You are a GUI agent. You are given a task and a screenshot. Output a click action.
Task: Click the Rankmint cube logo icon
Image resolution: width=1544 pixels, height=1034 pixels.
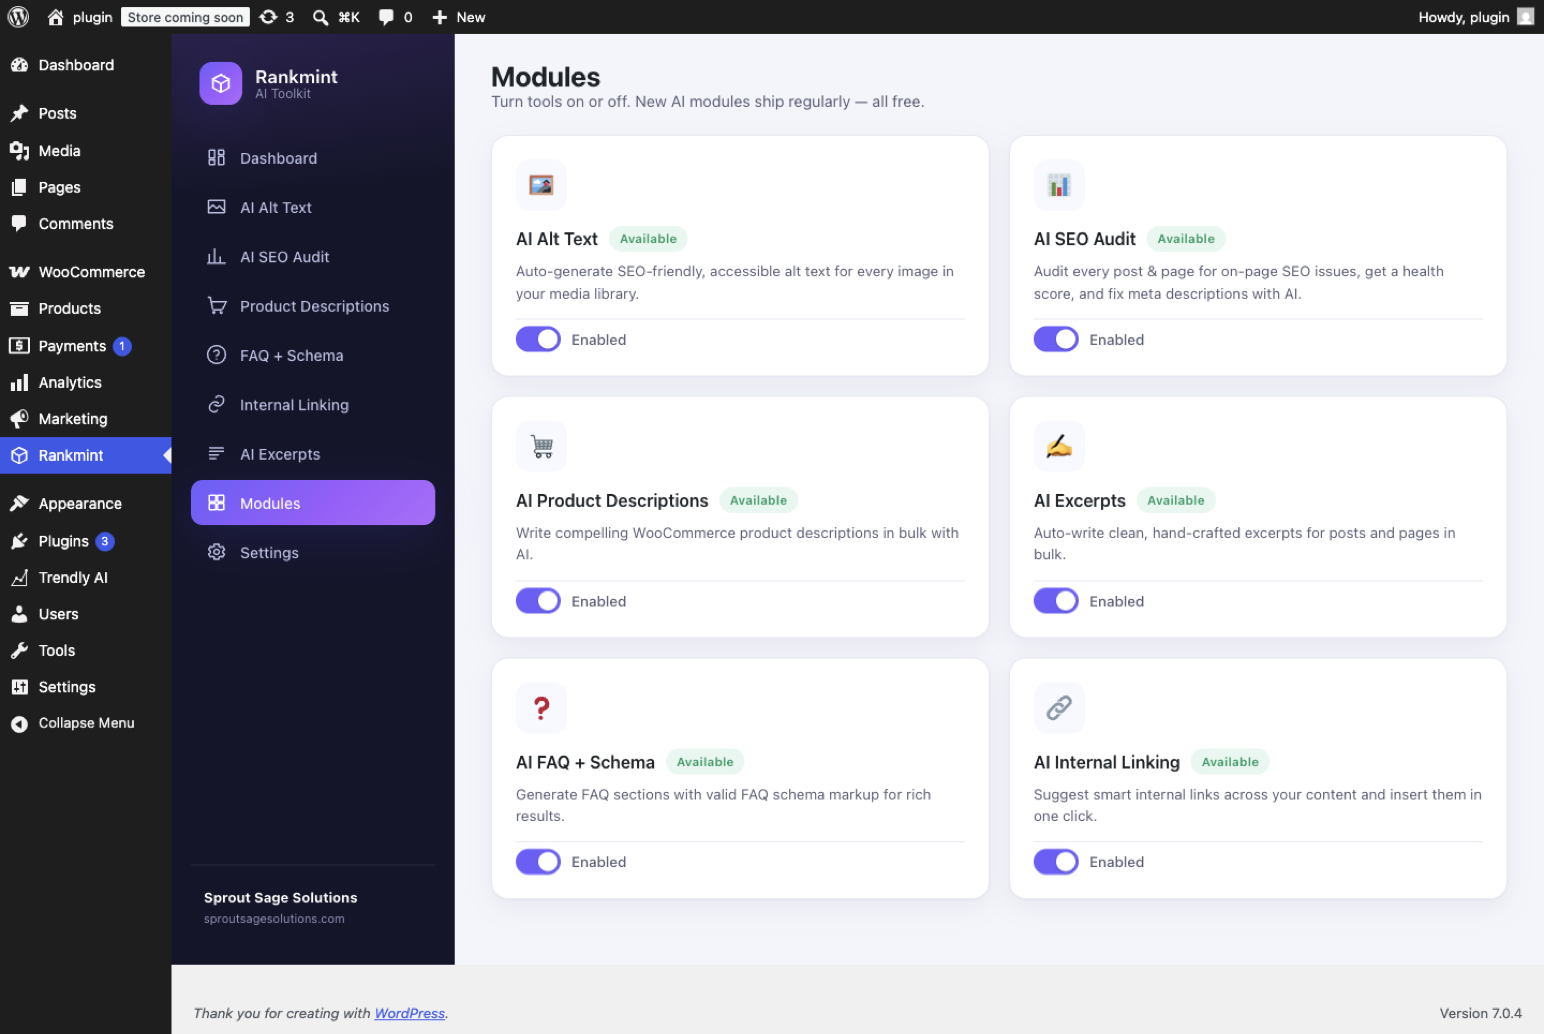coord(220,84)
